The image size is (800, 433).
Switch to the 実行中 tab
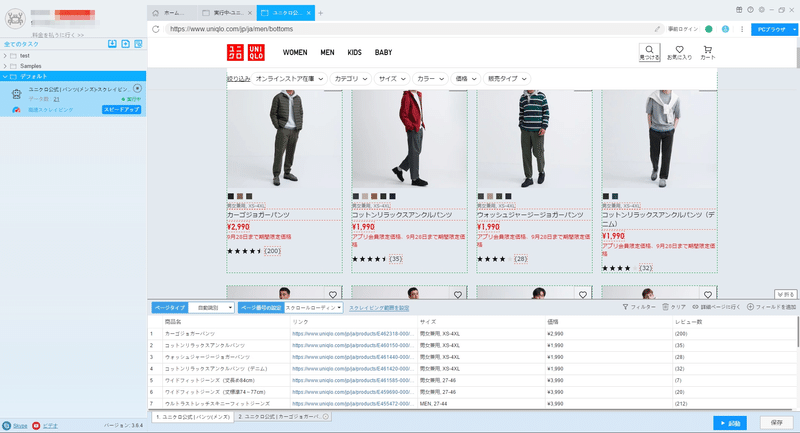pos(227,13)
